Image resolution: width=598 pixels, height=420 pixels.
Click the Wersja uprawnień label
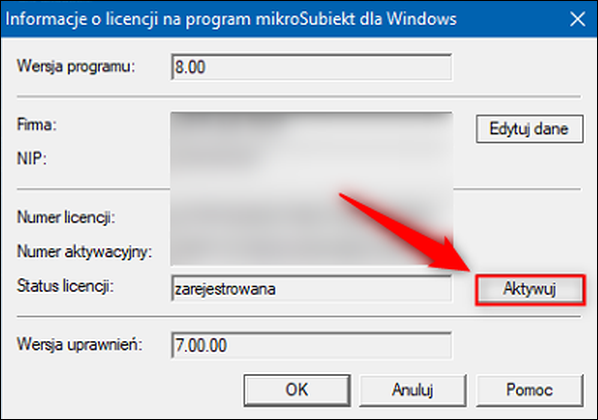79,344
